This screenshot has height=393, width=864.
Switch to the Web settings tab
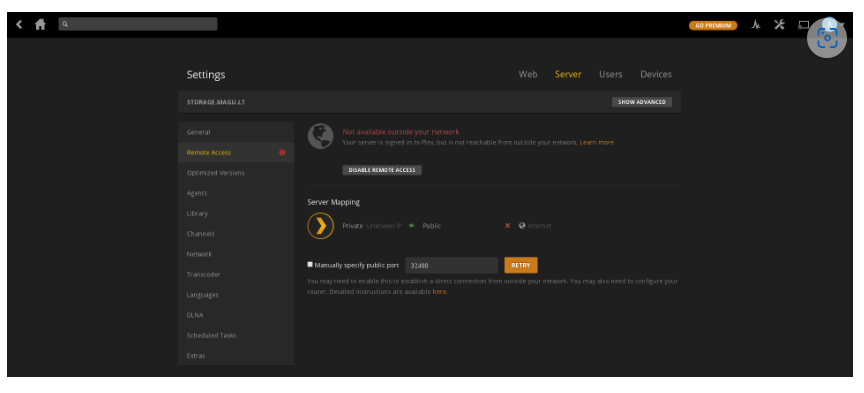click(x=528, y=74)
